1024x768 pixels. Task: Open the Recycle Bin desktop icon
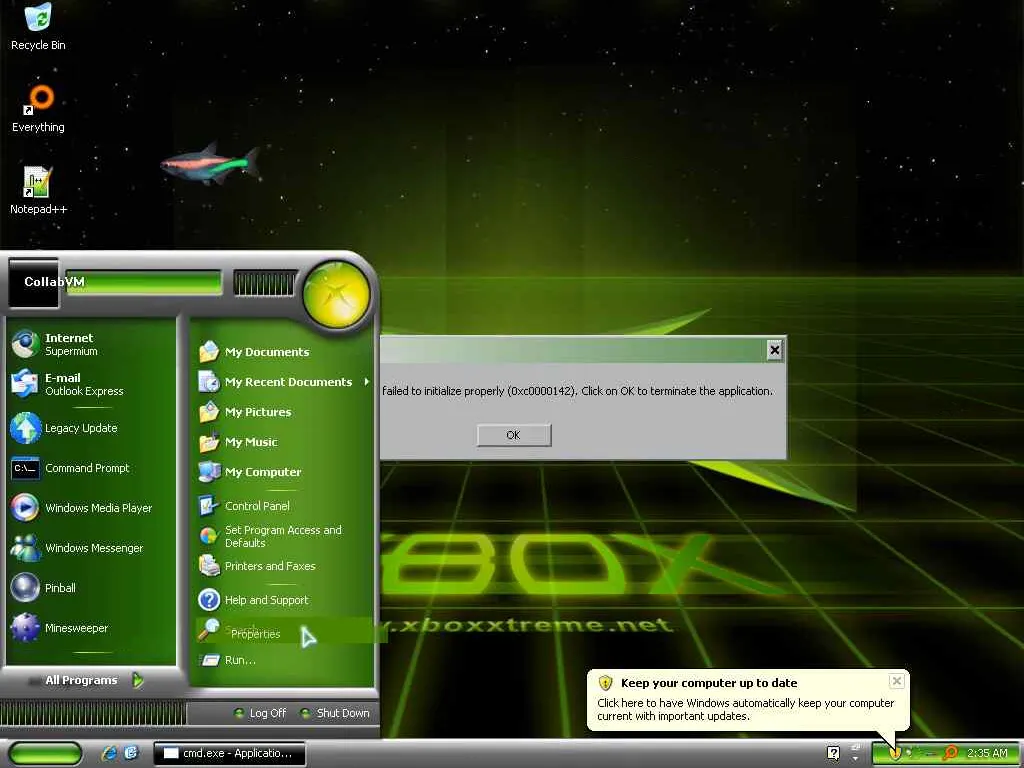[x=38, y=26]
